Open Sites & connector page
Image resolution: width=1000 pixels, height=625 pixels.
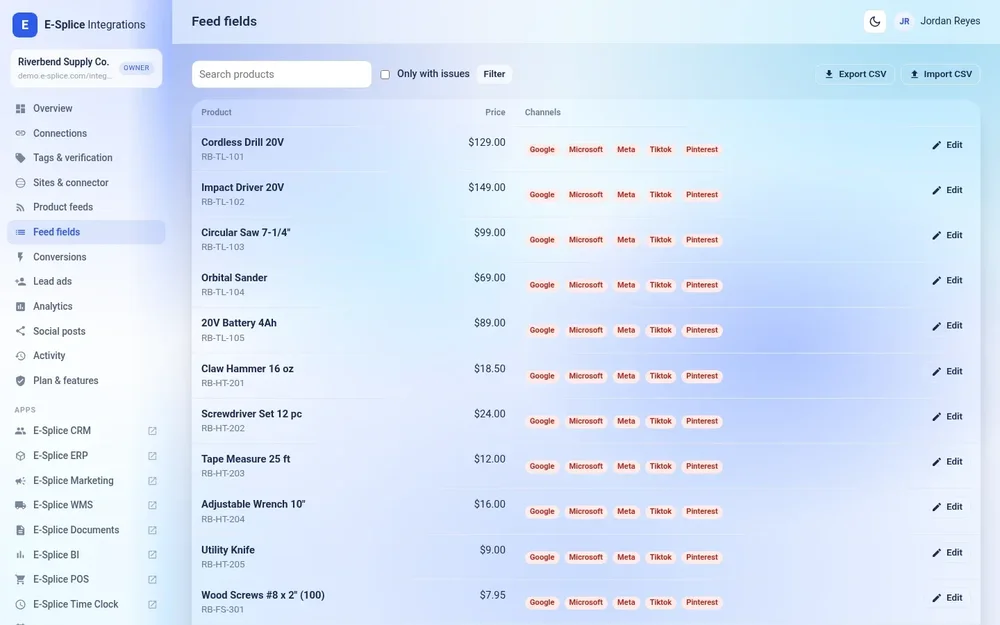[x=86, y=182]
